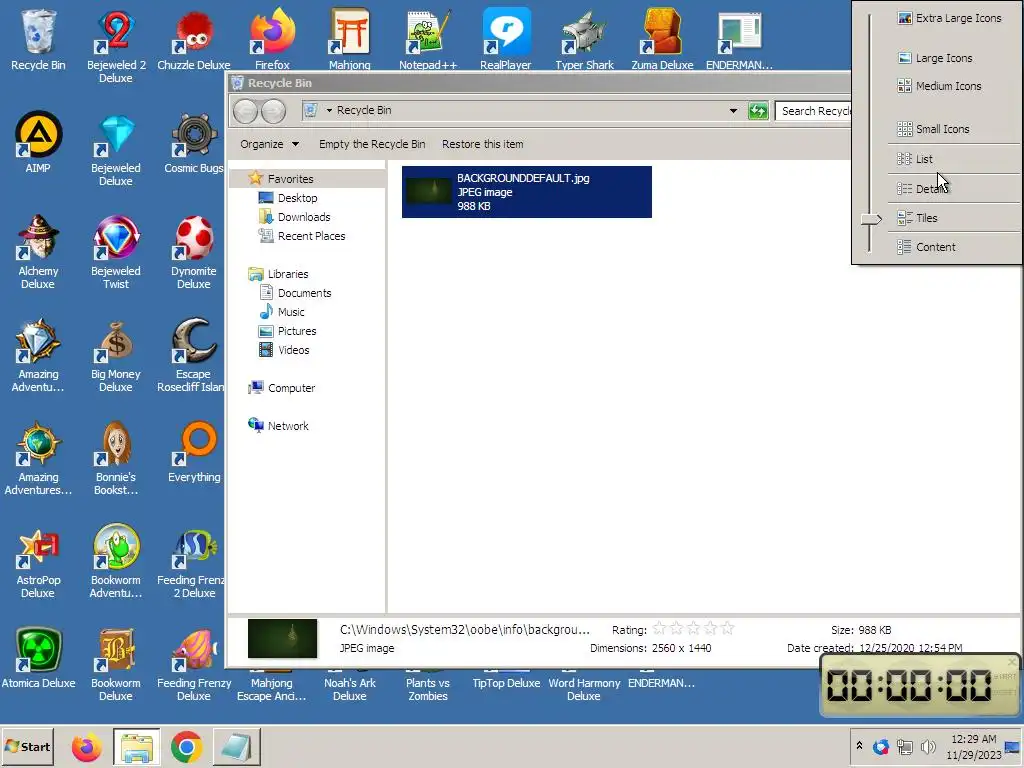The image size is (1024, 768).
Task: Select the AIMP desktop shortcut
Action: (38, 141)
